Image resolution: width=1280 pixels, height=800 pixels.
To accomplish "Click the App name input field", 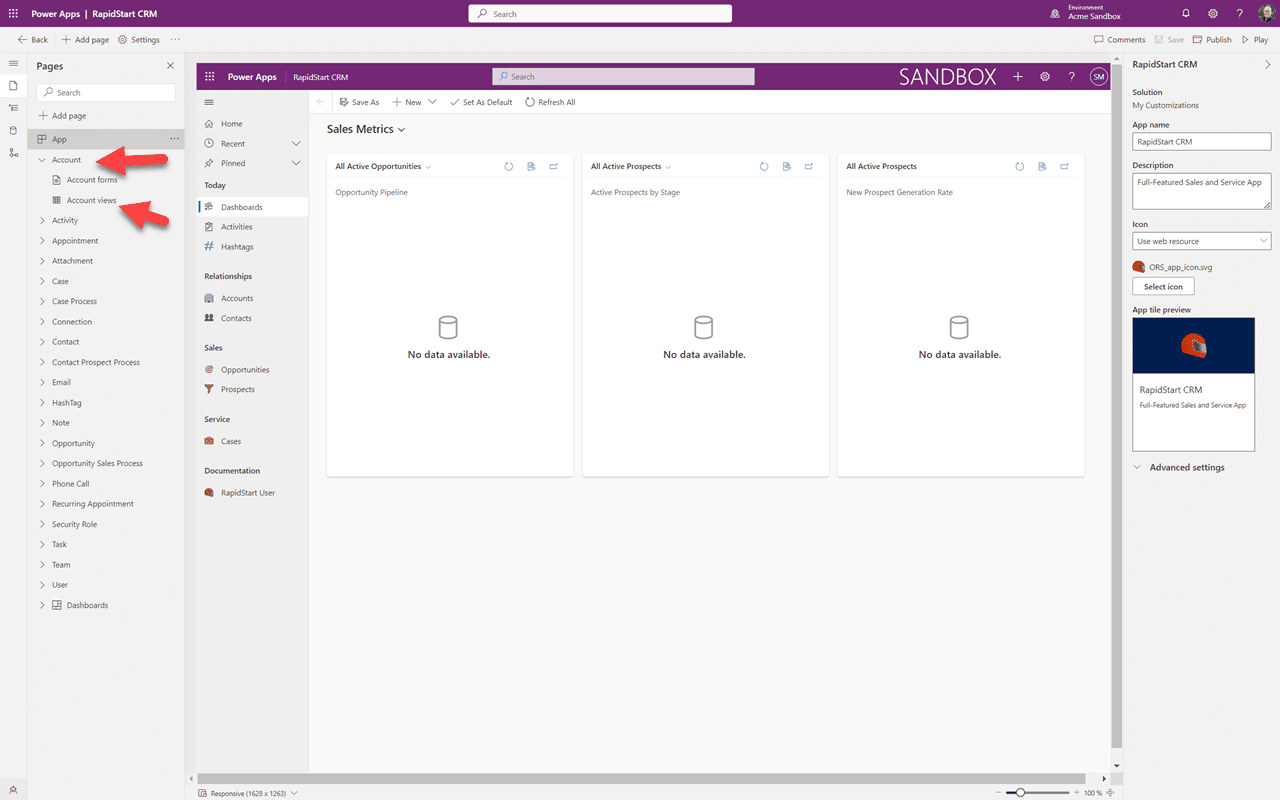I will (1201, 141).
